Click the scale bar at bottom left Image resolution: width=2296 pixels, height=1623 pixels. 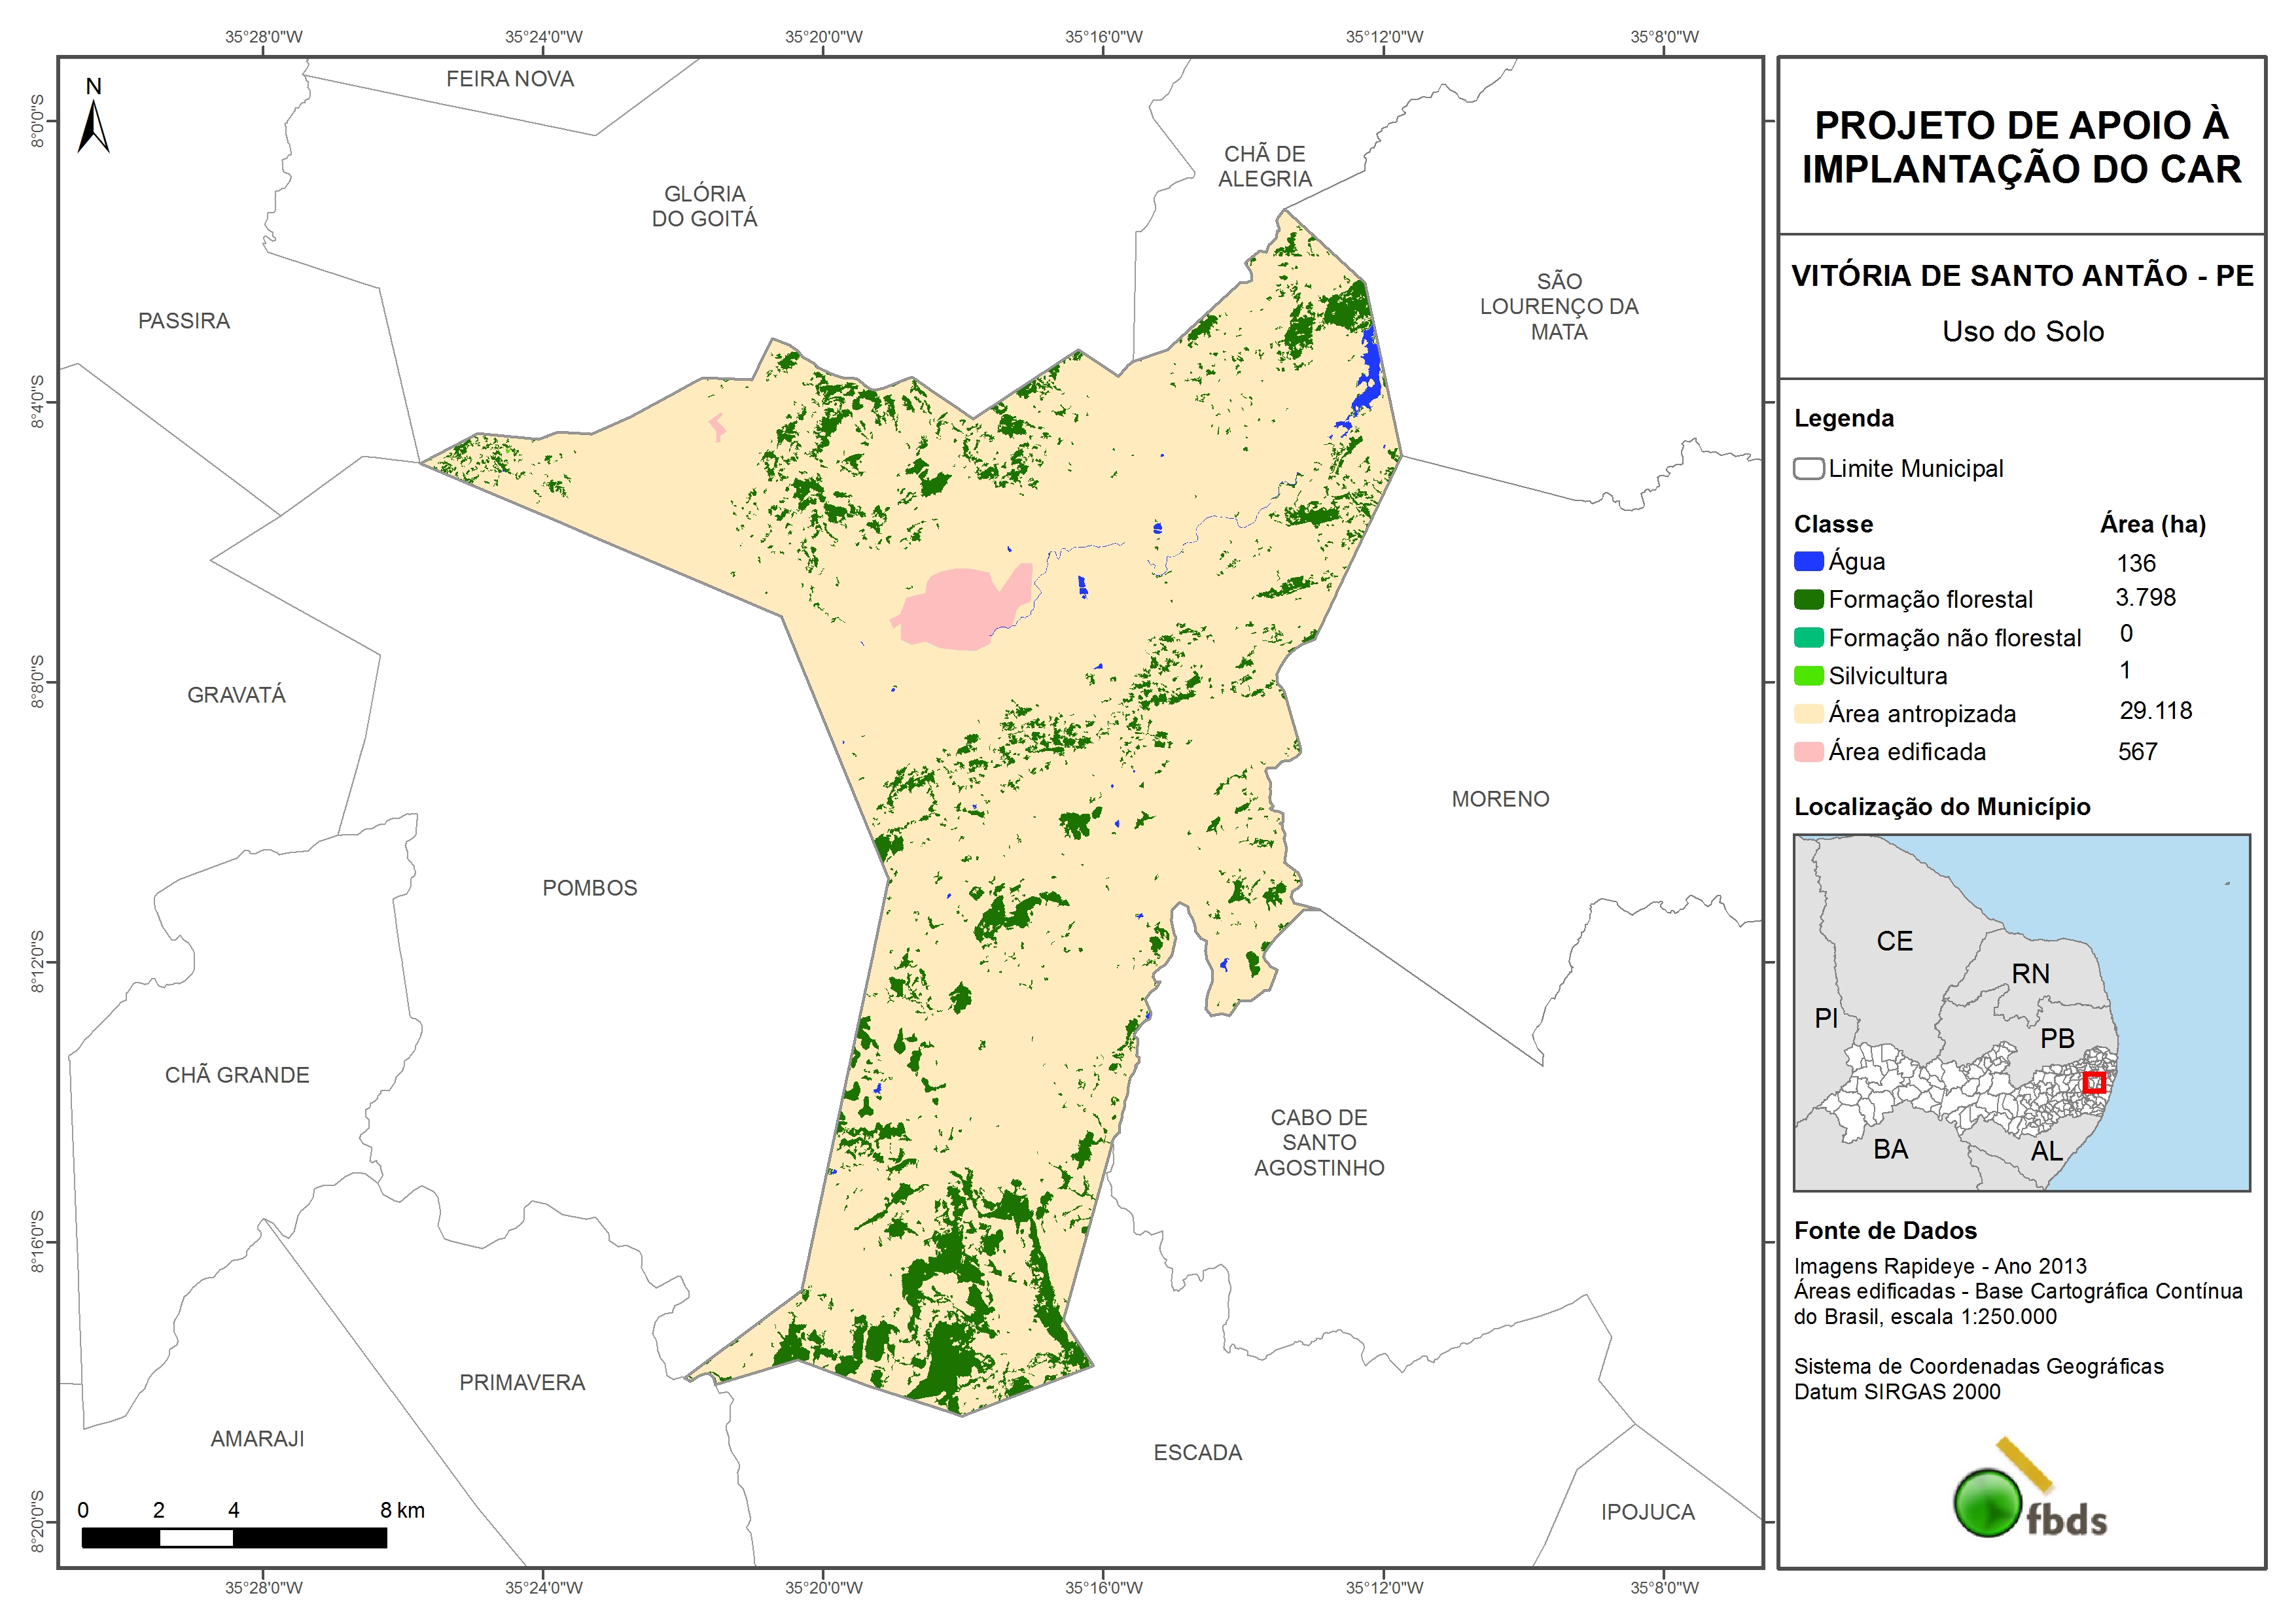(x=234, y=1538)
